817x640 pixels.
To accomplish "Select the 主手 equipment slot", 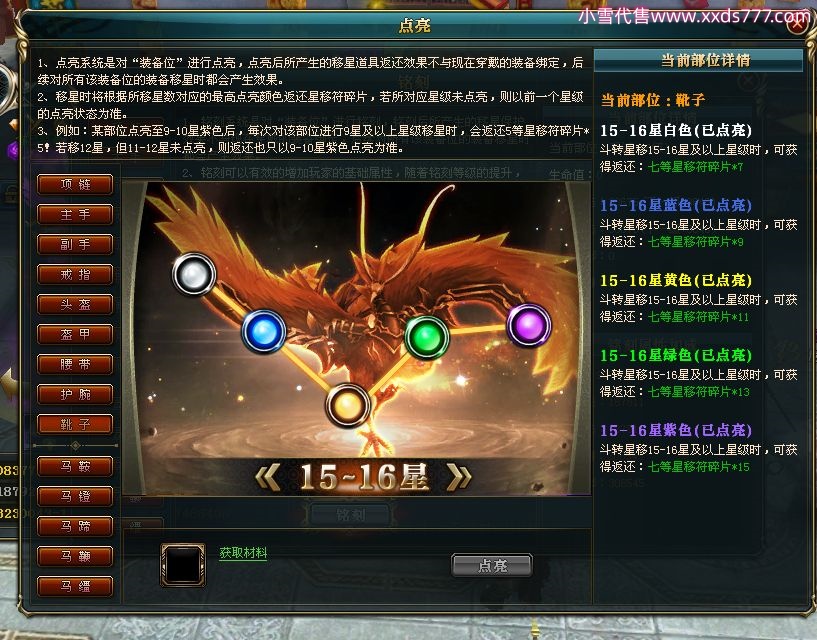I will coord(75,215).
